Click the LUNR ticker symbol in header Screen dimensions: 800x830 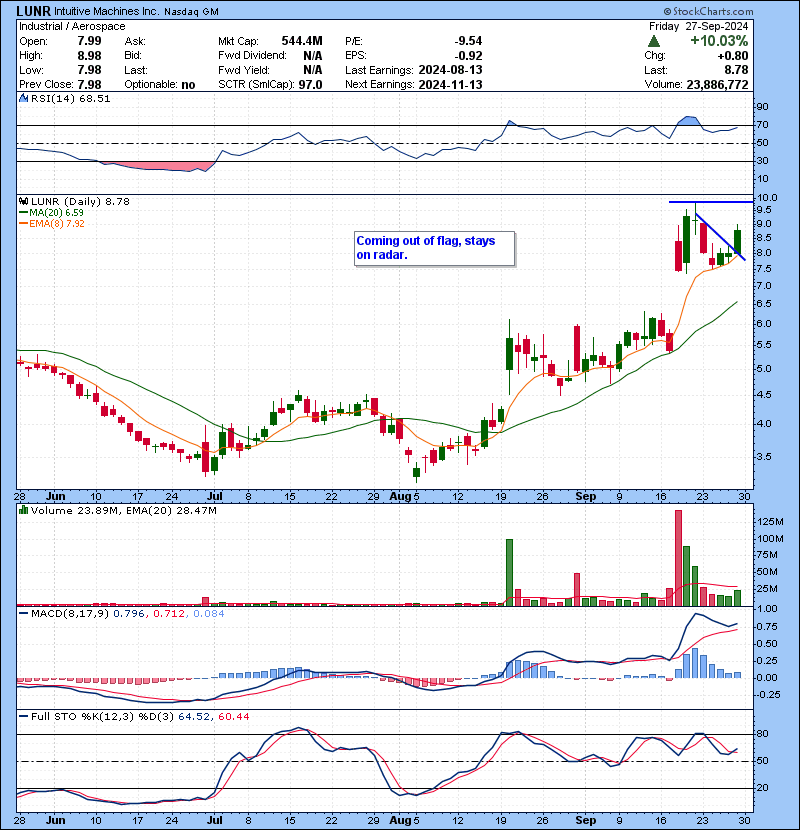[x=35, y=10]
